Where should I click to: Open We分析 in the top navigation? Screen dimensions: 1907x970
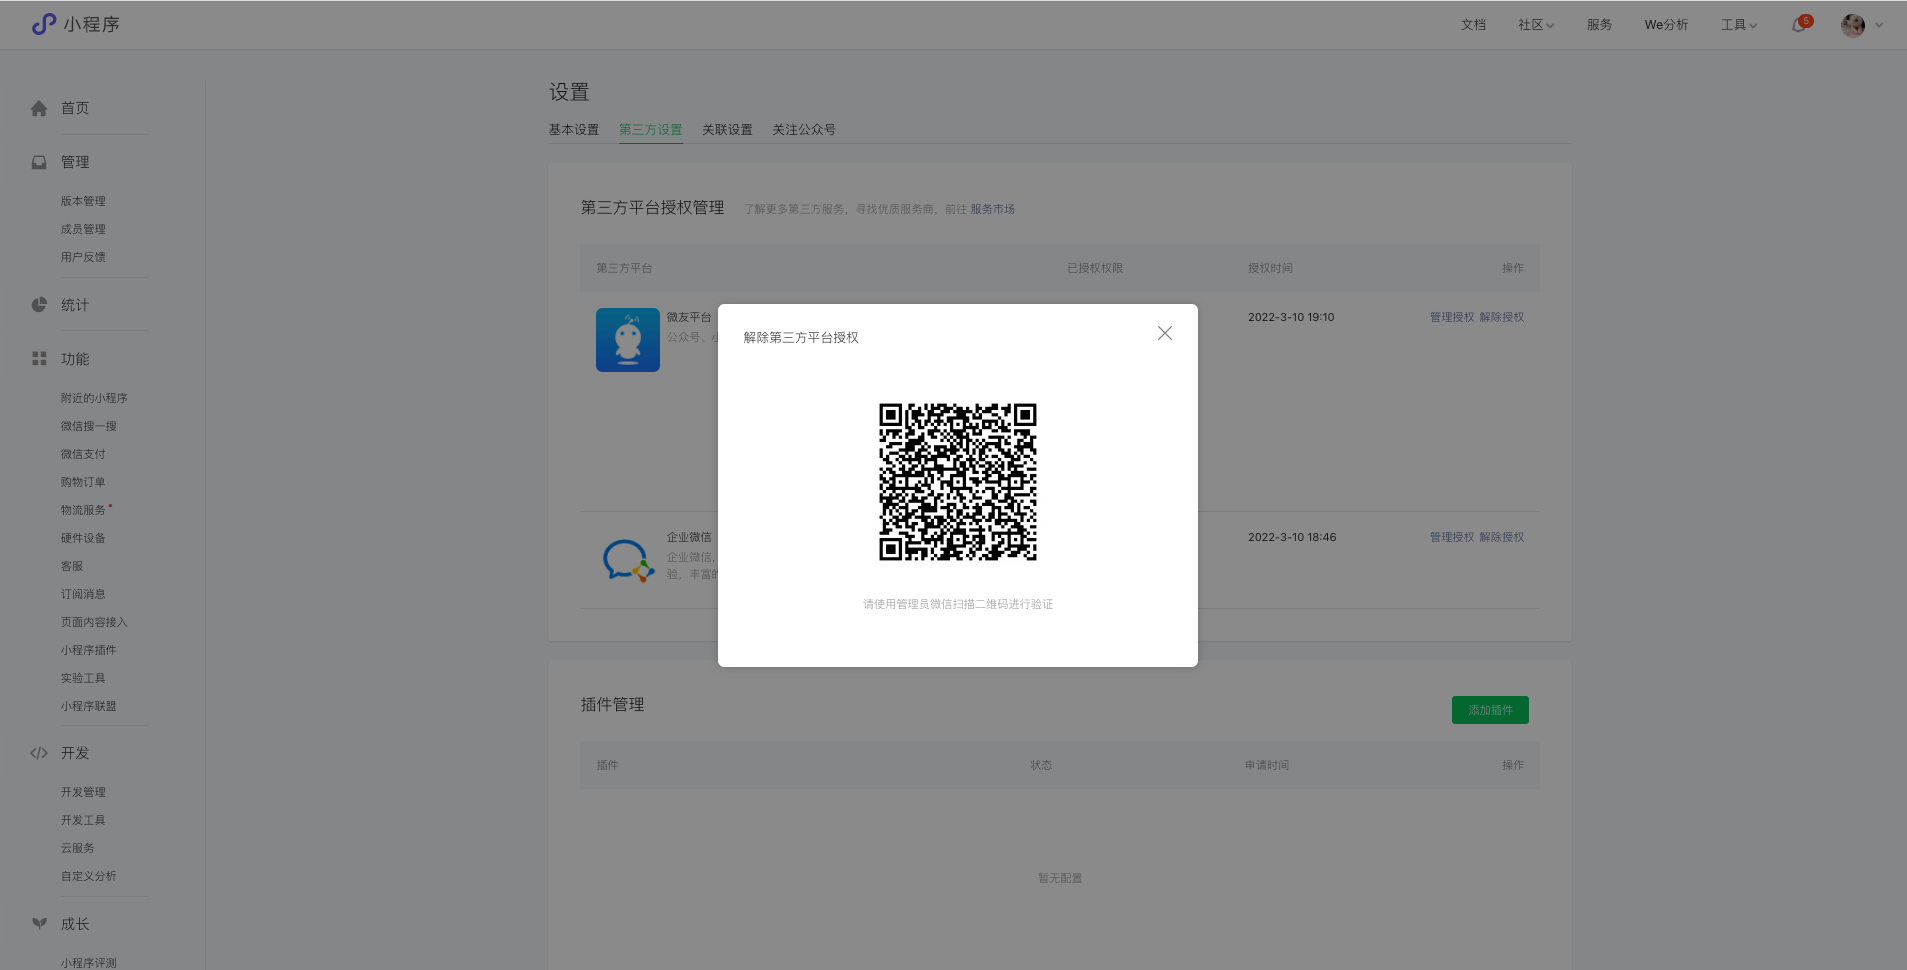click(1666, 25)
